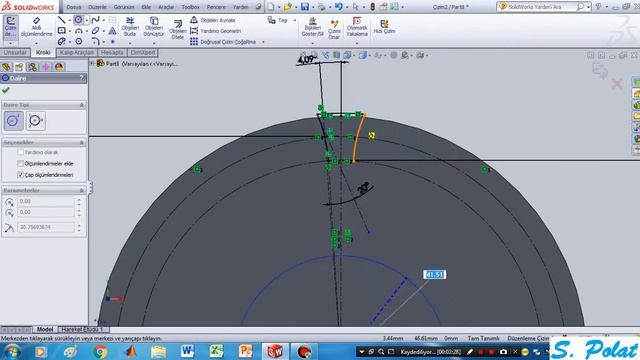Click the Undo icon in top toolbar
640x360 pixels.
coord(338,7)
